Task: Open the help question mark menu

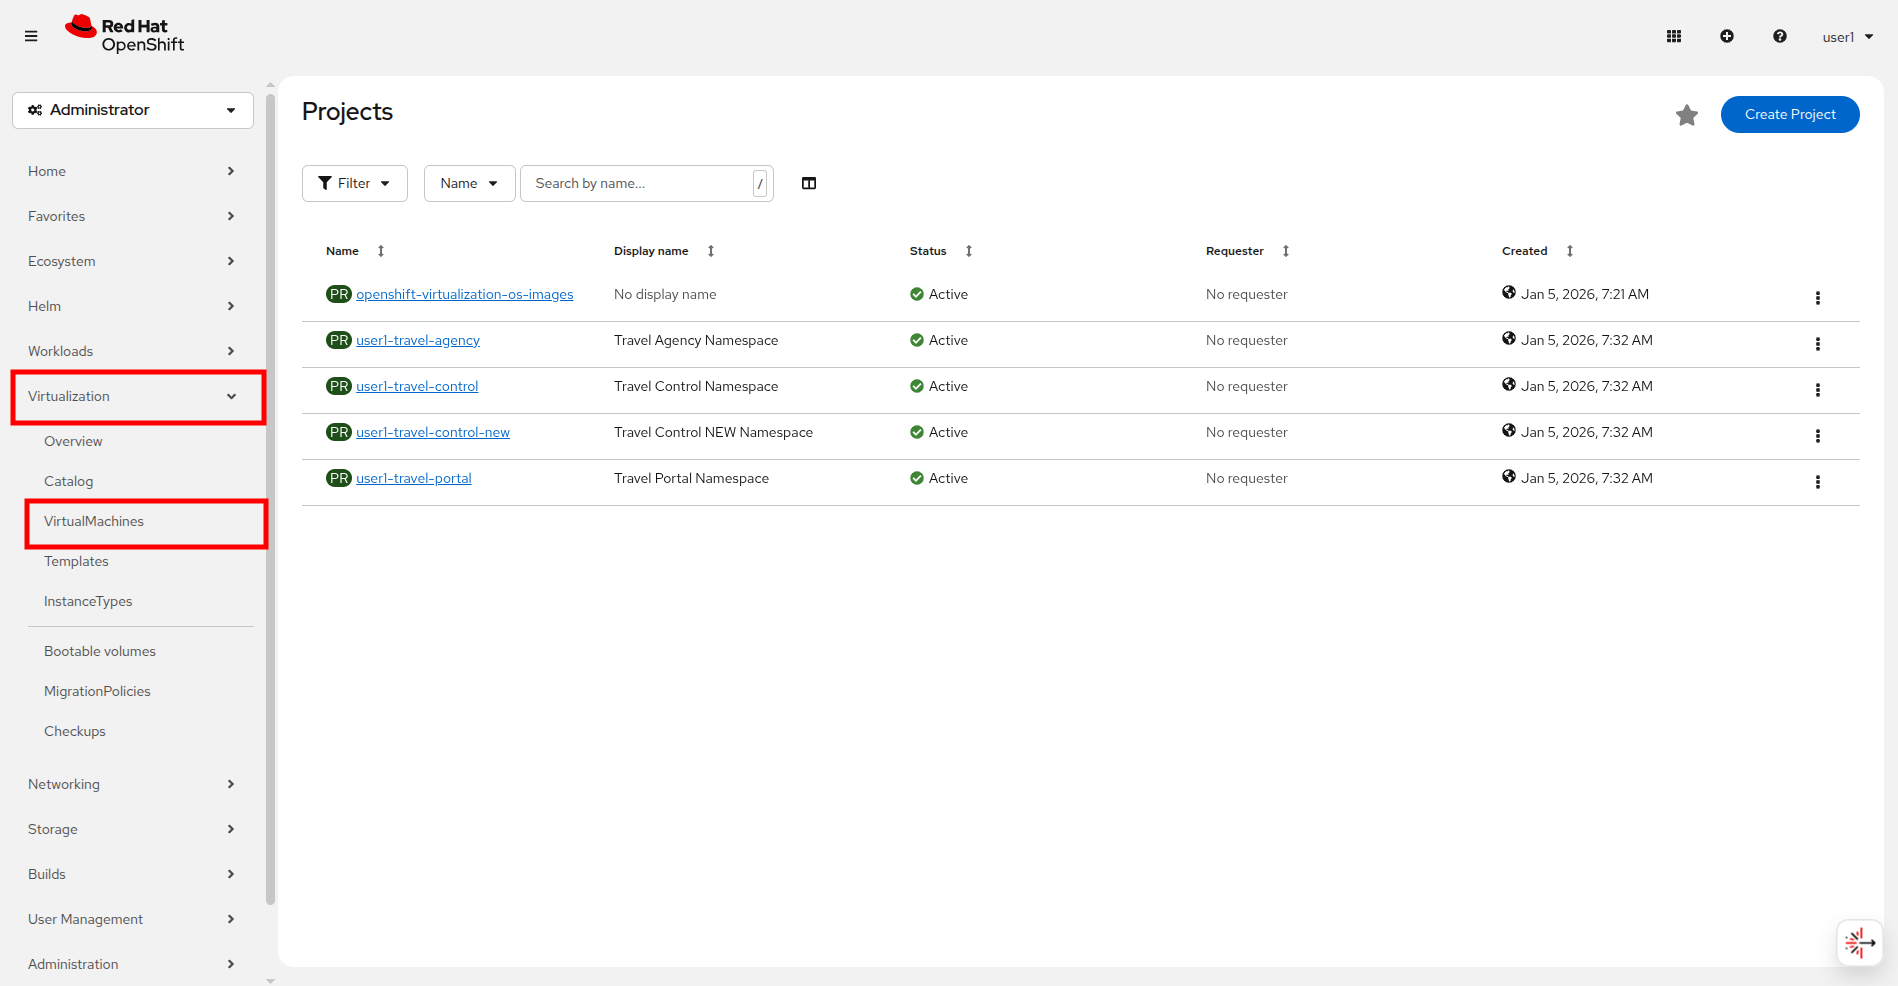Action: click(1779, 36)
